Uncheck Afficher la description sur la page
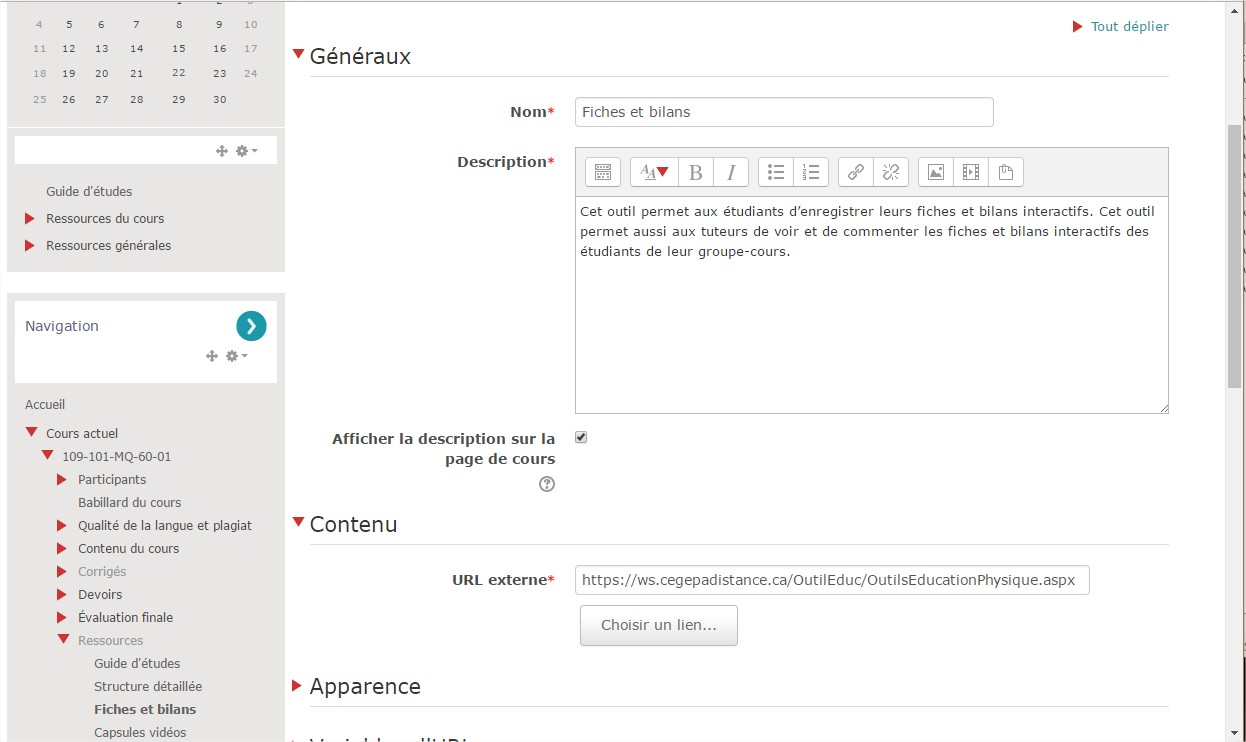Viewport: 1246px width, 742px height. [581, 437]
